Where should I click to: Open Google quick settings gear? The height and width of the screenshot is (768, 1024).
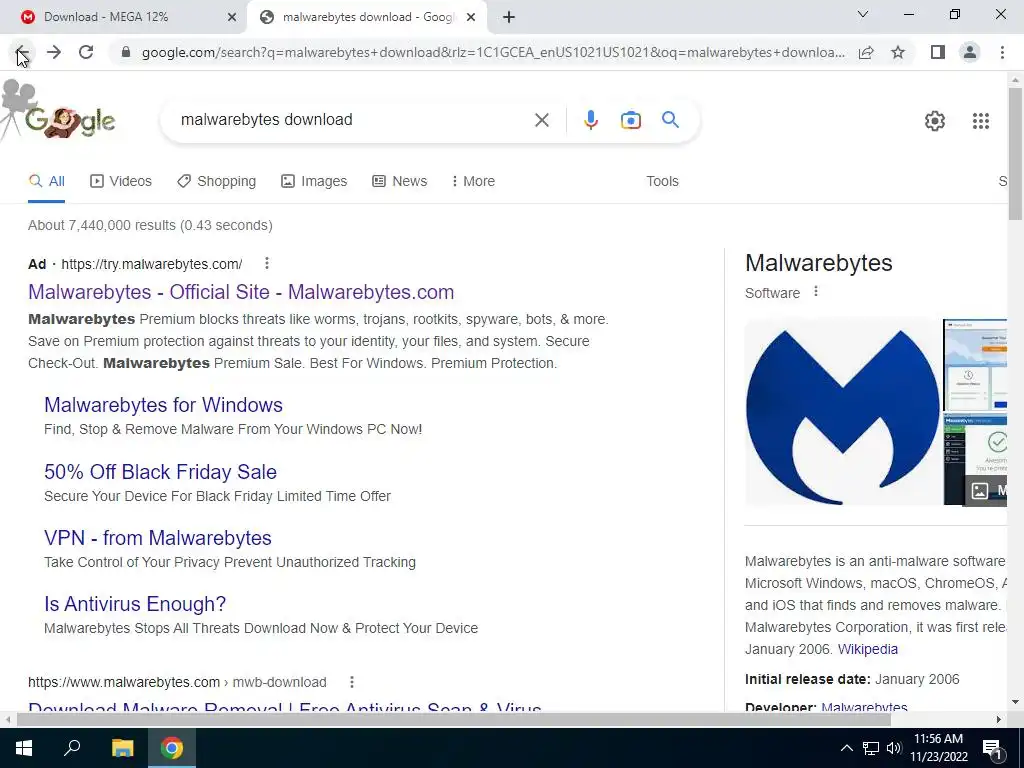935,121
